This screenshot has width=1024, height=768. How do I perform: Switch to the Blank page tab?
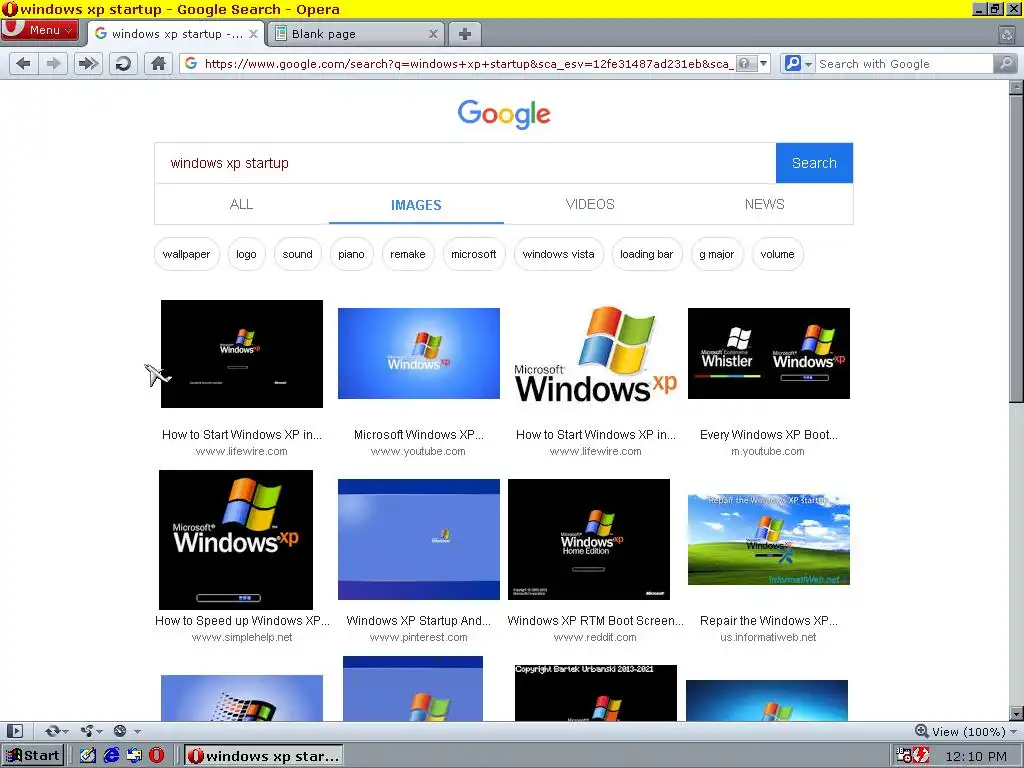point(356,34)
